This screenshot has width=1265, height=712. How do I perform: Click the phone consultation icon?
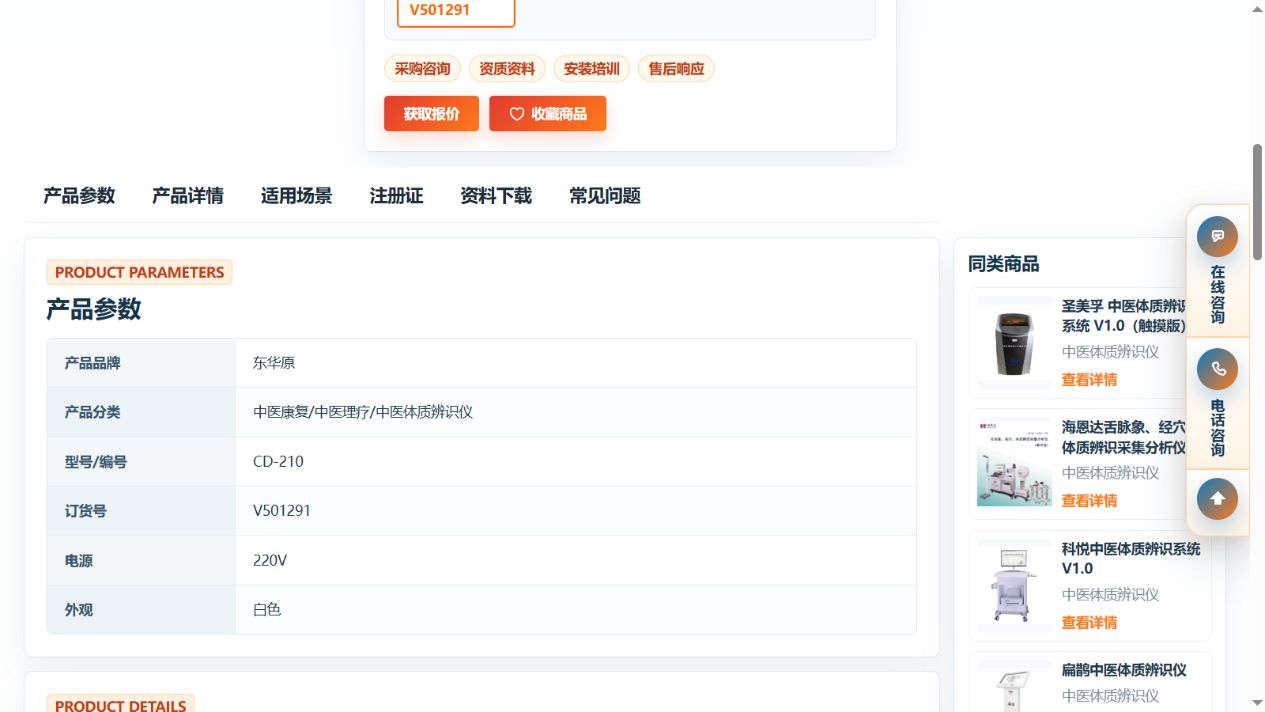pyautogui.click(x=1217, y=369)
